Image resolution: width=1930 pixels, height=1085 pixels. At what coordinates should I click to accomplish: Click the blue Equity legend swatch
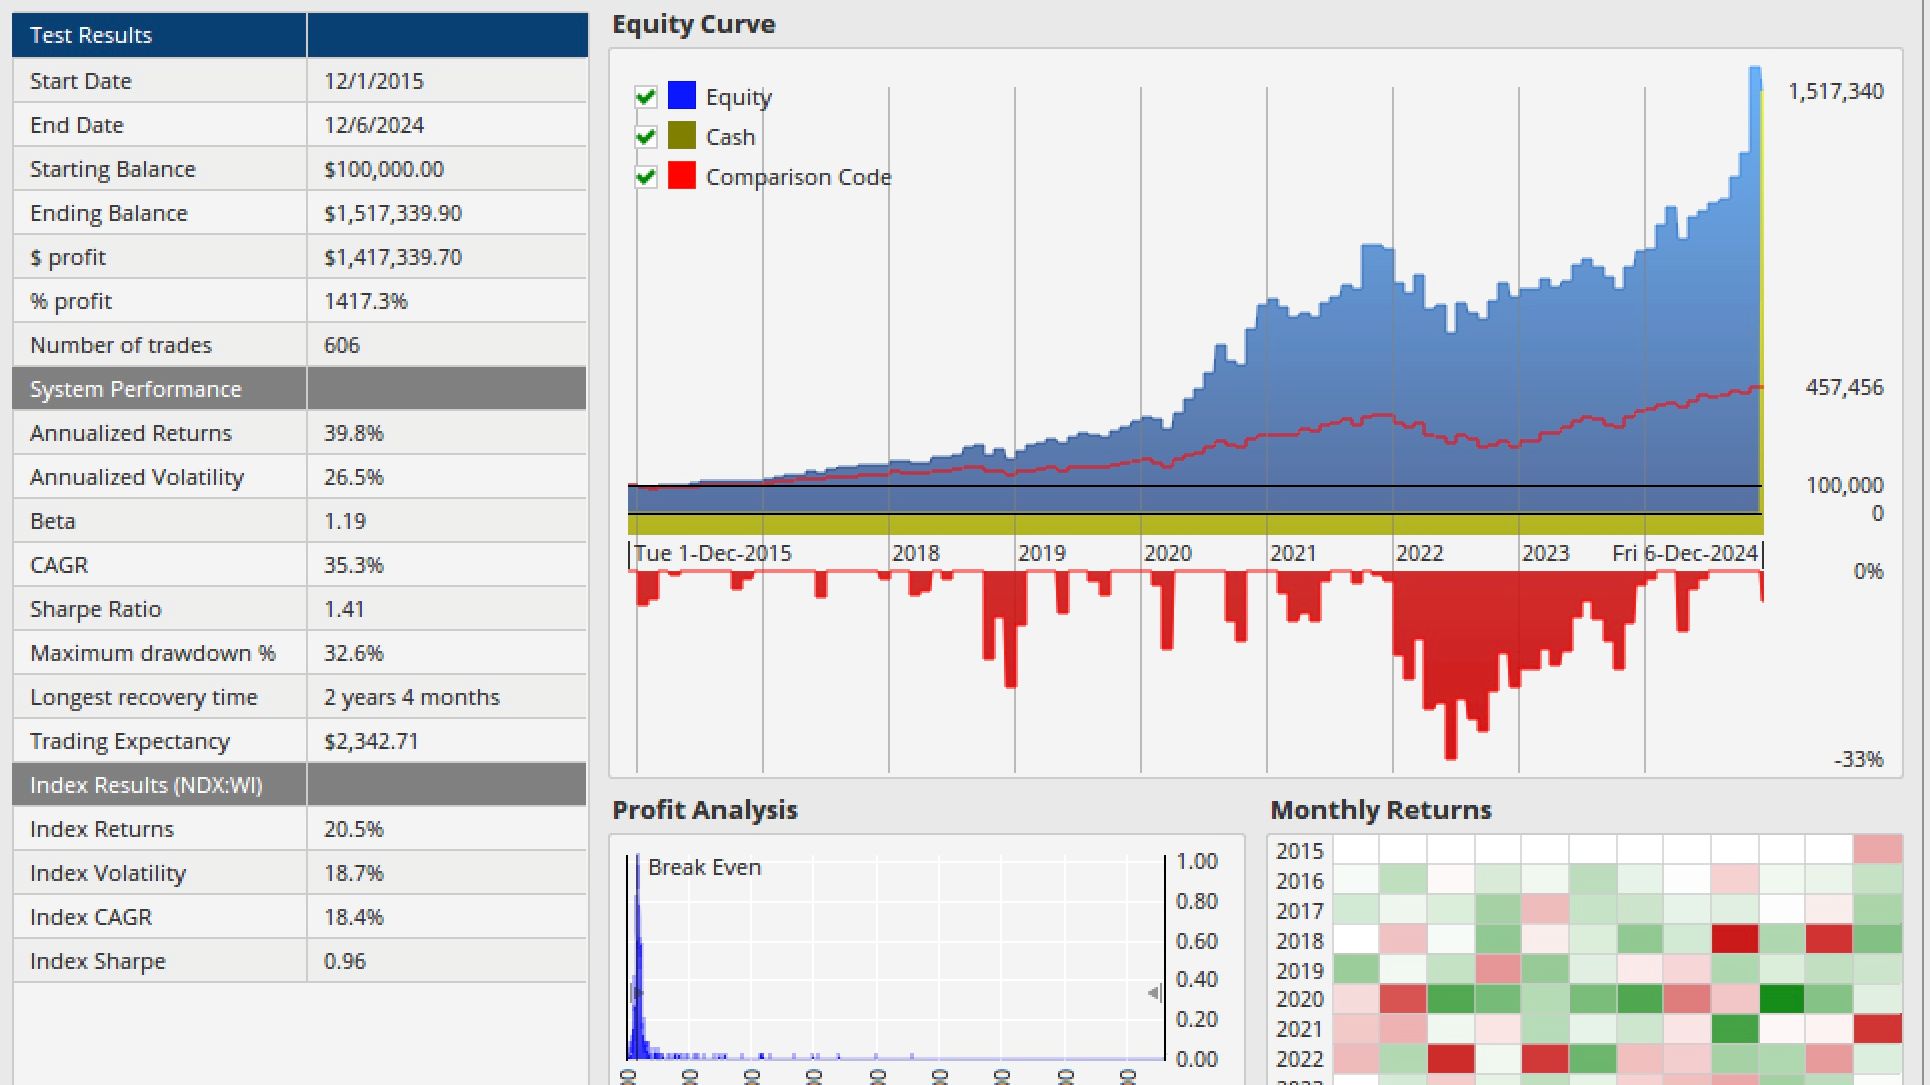[682, 96]
